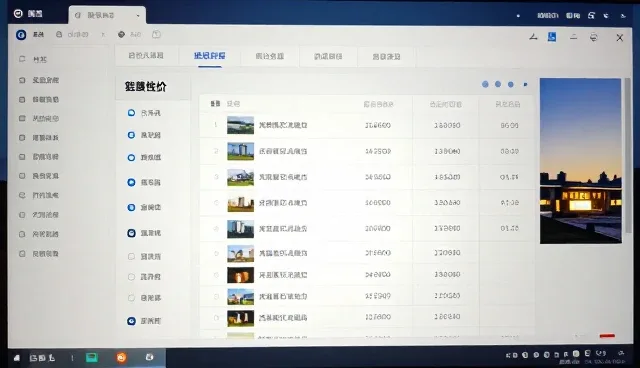Switch to the third tab in the tab row
The height and width of the screenshot is (368, 640).
point(269,56)
